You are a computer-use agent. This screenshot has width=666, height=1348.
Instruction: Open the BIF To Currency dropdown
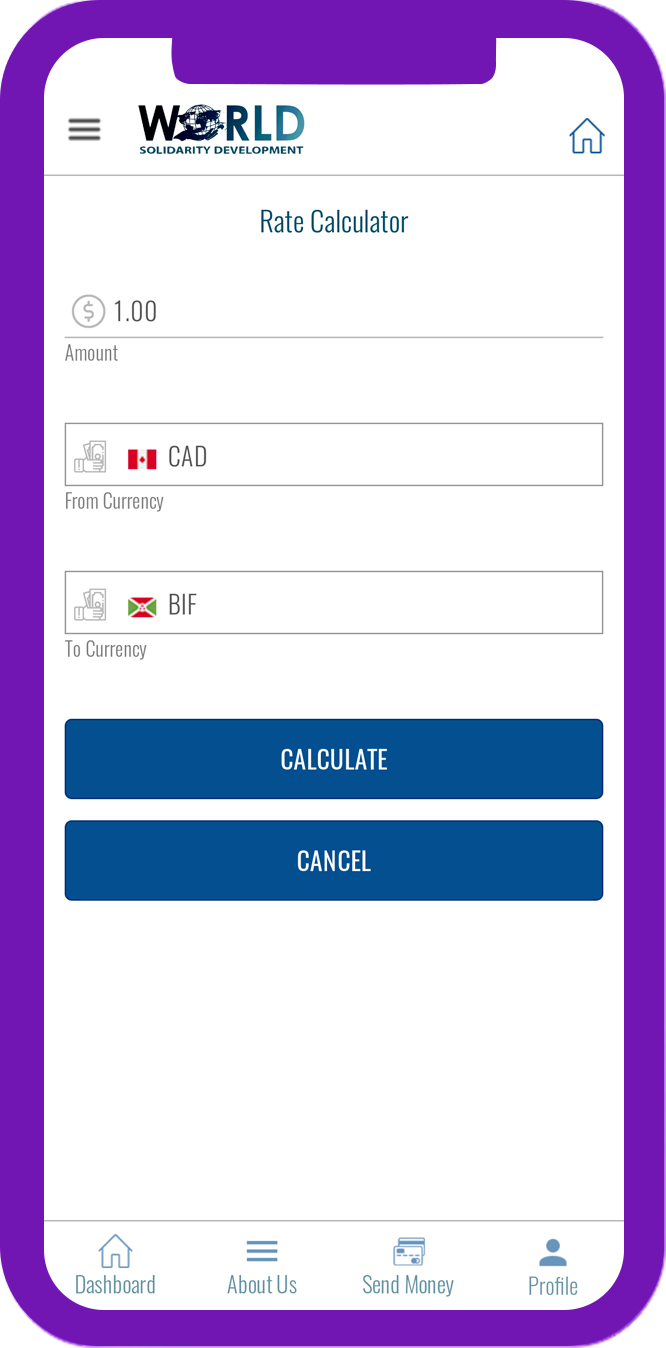[x=334, y=603]
